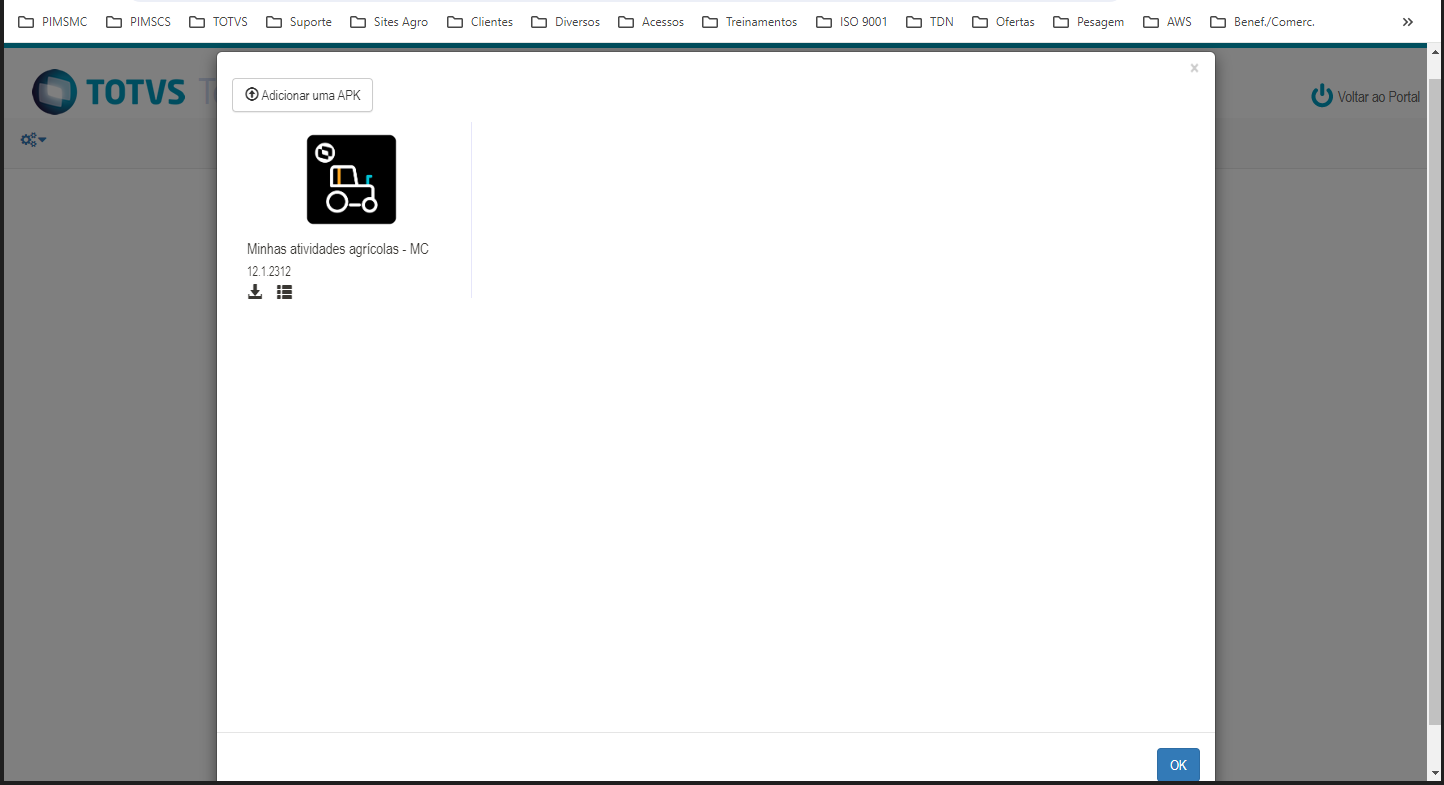This screenshot has height=785, width=1444.
Task: Click Adicionar uma APK button
Action: pyautogui.click(x=302, y=95)
